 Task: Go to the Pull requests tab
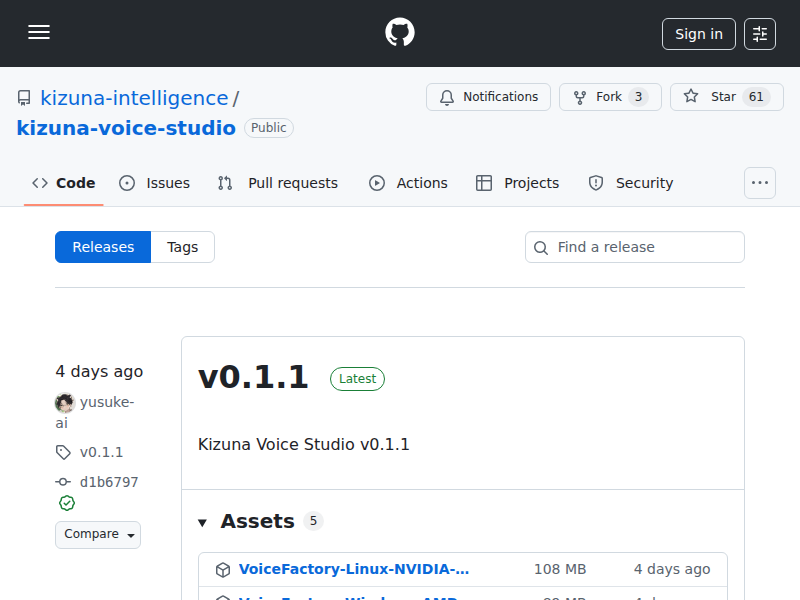279,183
